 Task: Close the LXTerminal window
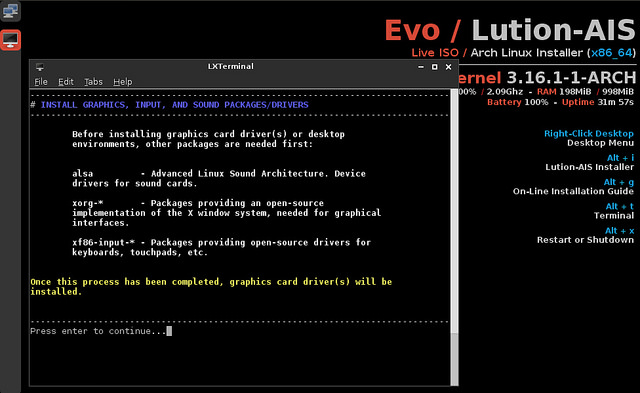point(449,67)
